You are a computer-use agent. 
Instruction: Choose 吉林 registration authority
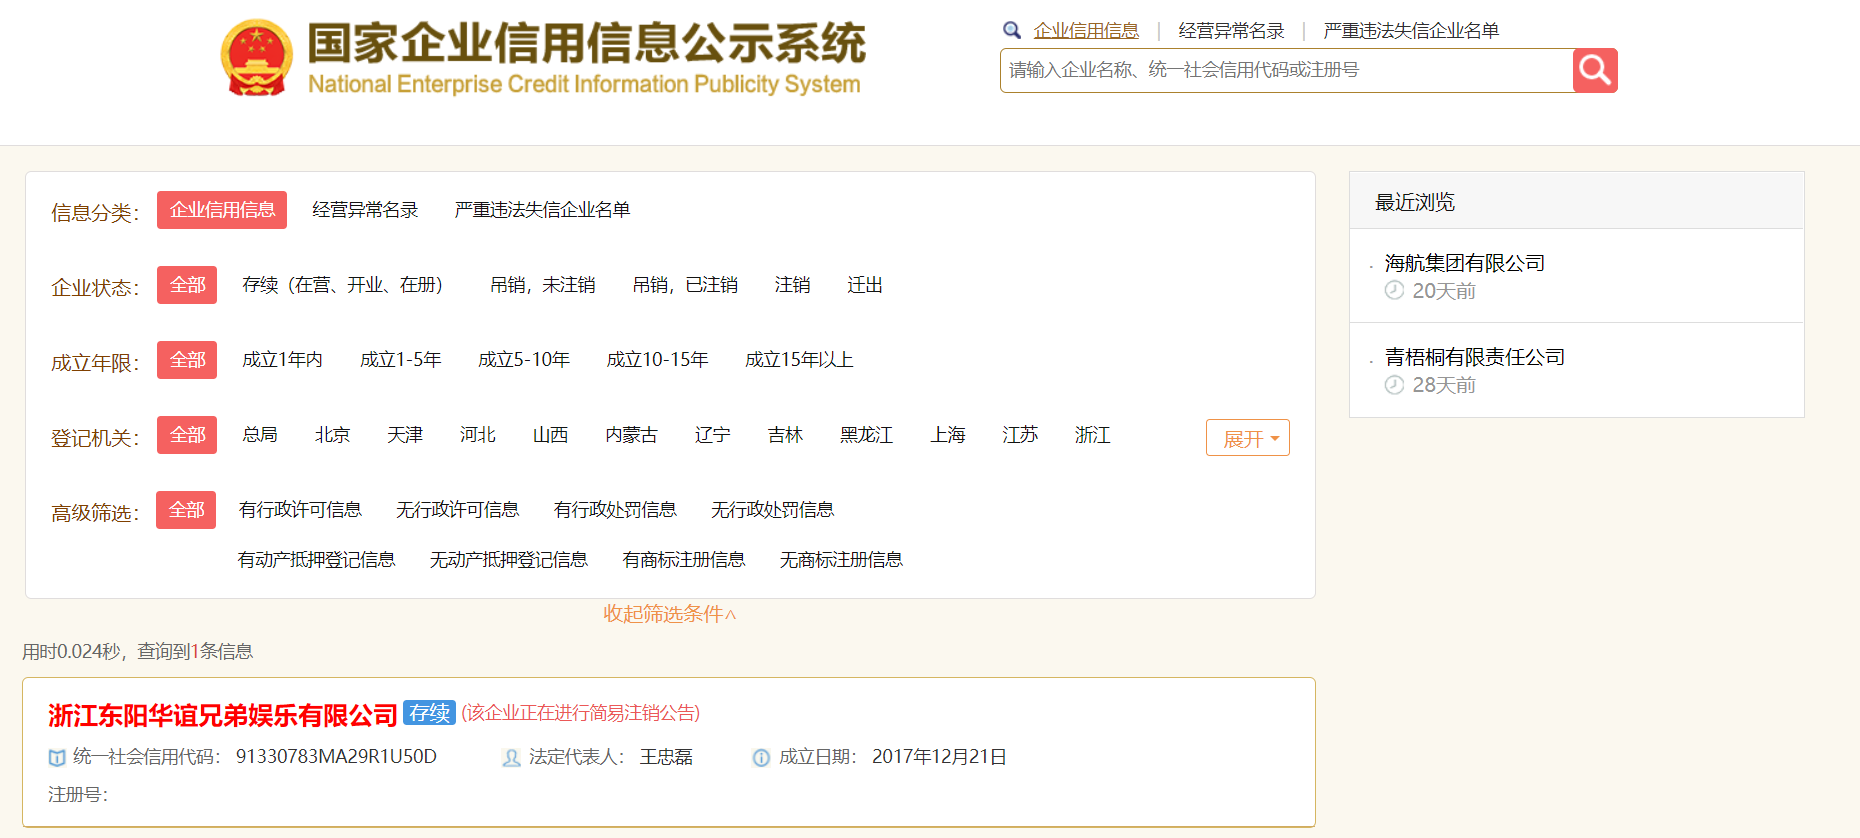(x=785, y=435)
